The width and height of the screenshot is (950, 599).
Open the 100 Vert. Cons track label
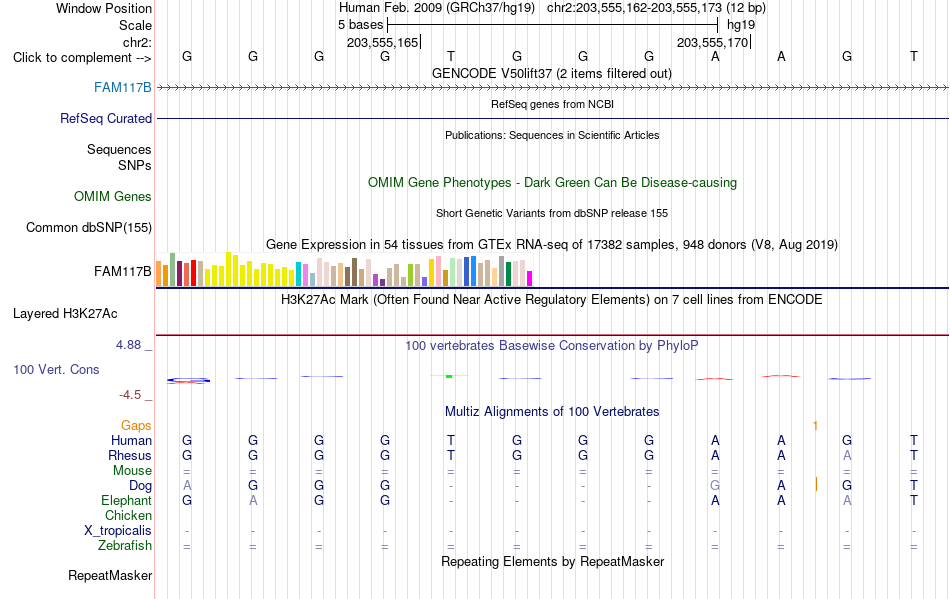56,369
